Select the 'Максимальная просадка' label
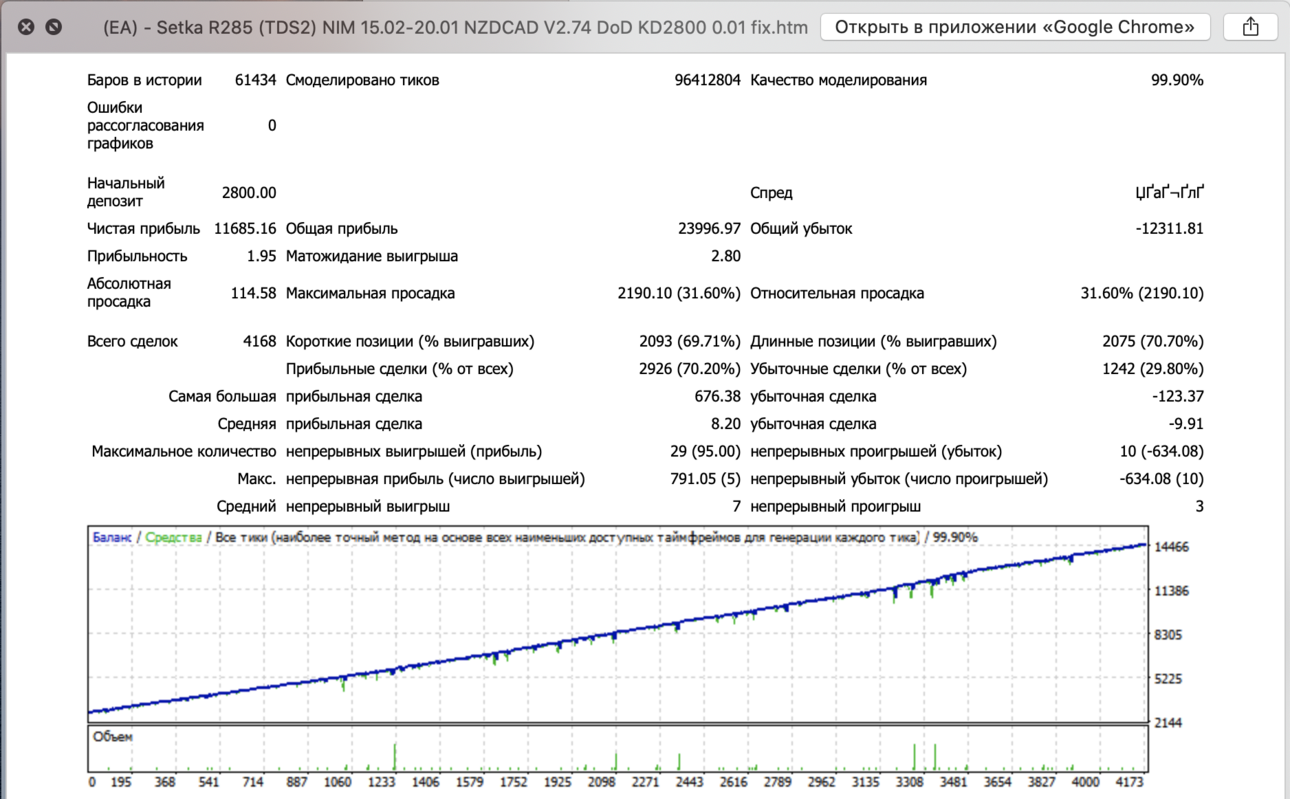This screenshot has height=799, width=1290. 370,293
